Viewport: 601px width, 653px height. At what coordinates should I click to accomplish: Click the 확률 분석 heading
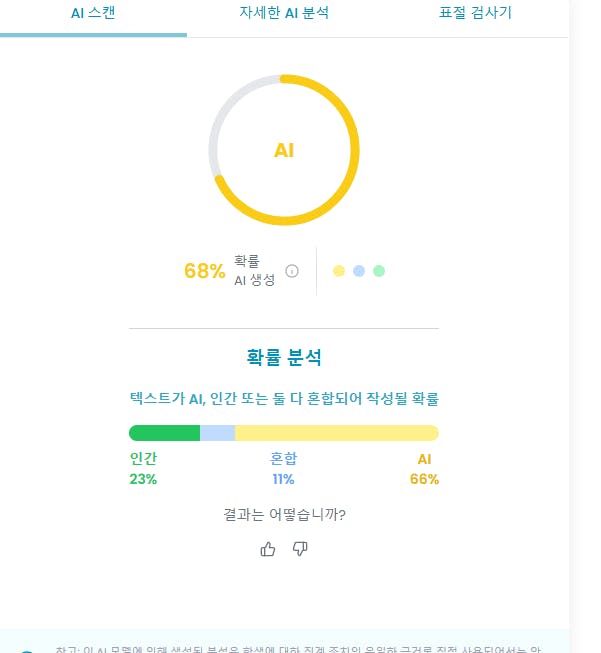(x=284, y=357)
